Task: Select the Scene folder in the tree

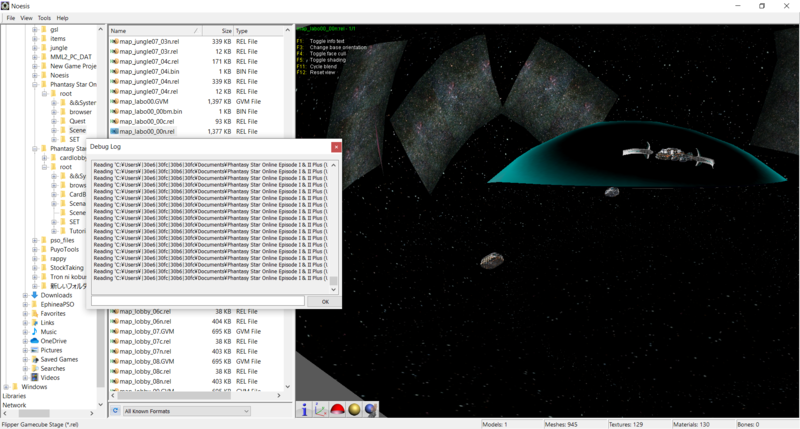Action: pyautogui.click(x=78, y=131)
